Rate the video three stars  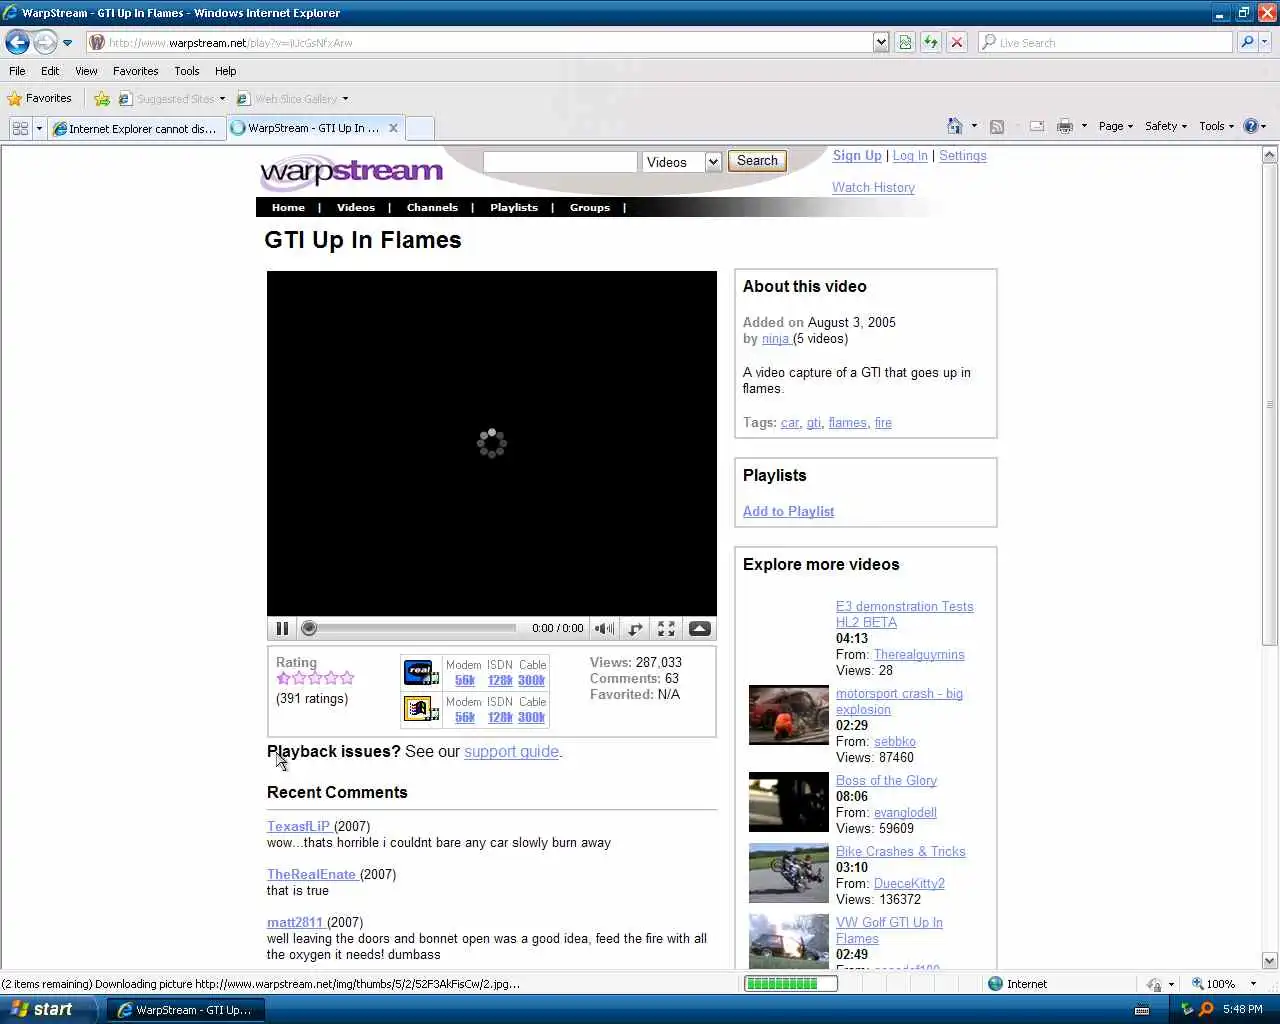(315, 678)
